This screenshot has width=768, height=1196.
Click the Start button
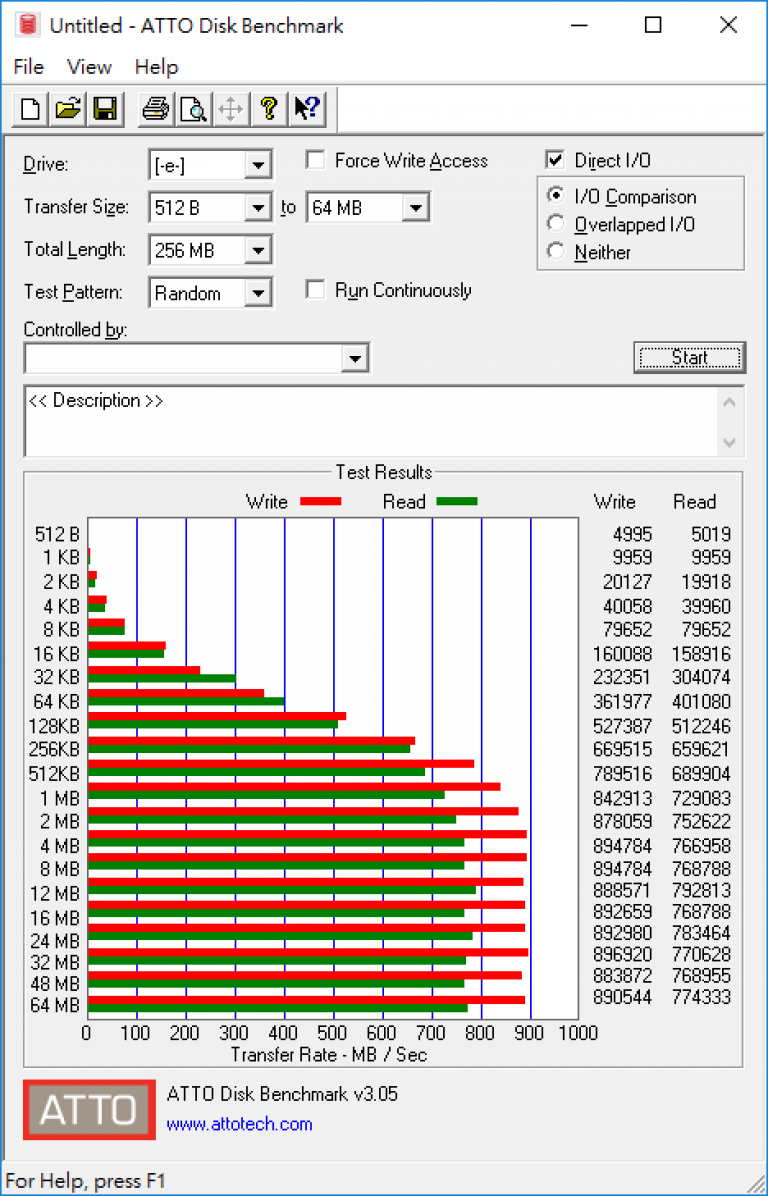(x=689, y=358)
